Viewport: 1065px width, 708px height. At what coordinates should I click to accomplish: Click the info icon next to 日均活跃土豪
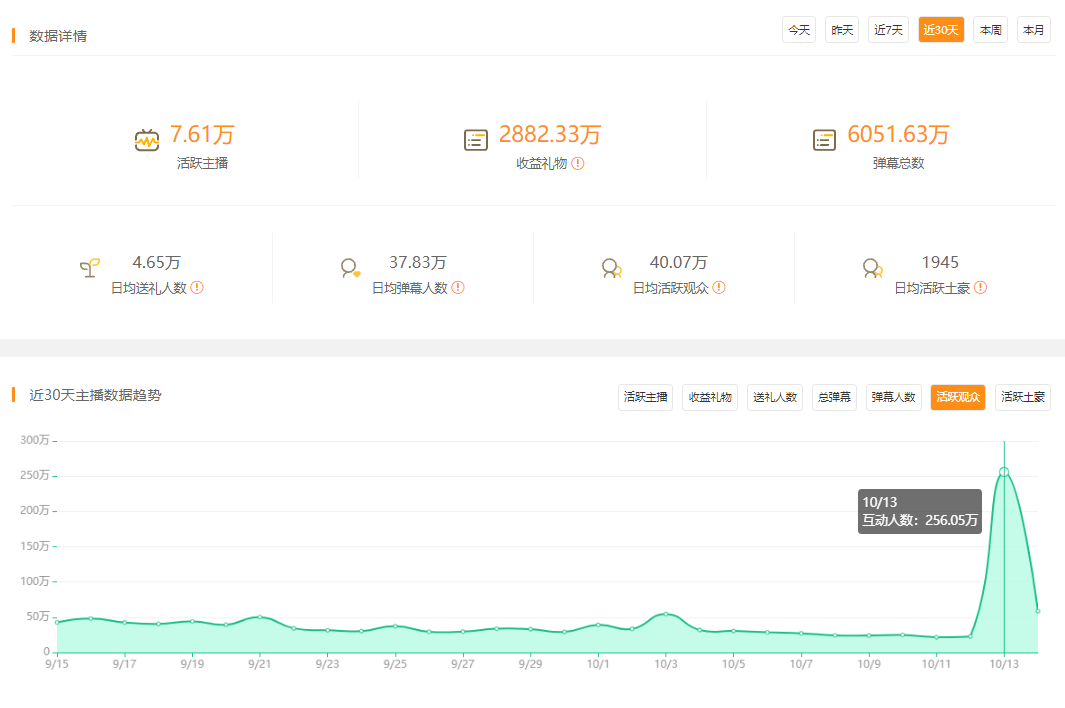980,287
